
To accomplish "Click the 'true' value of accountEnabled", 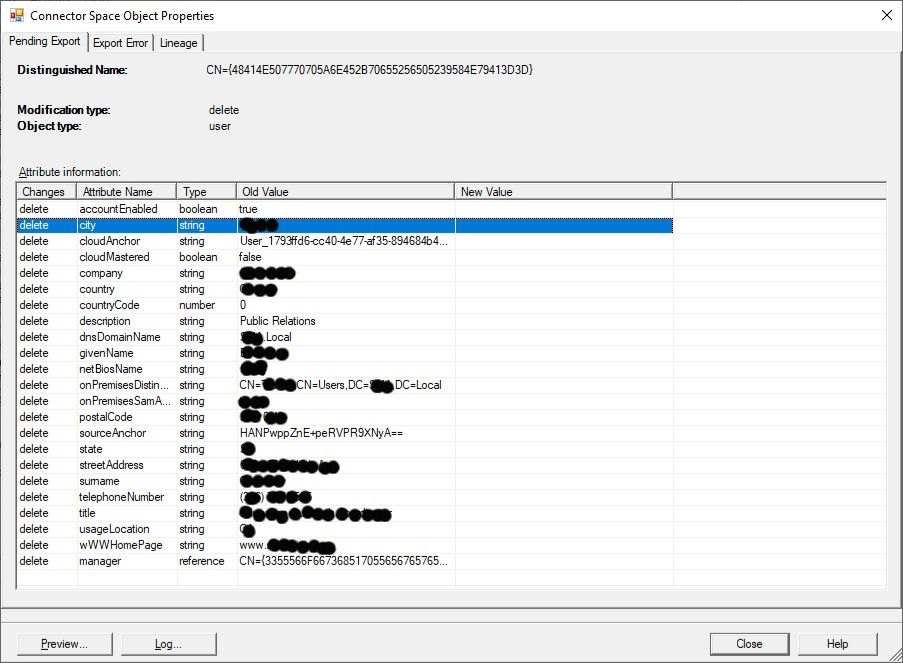I will 248,209.
